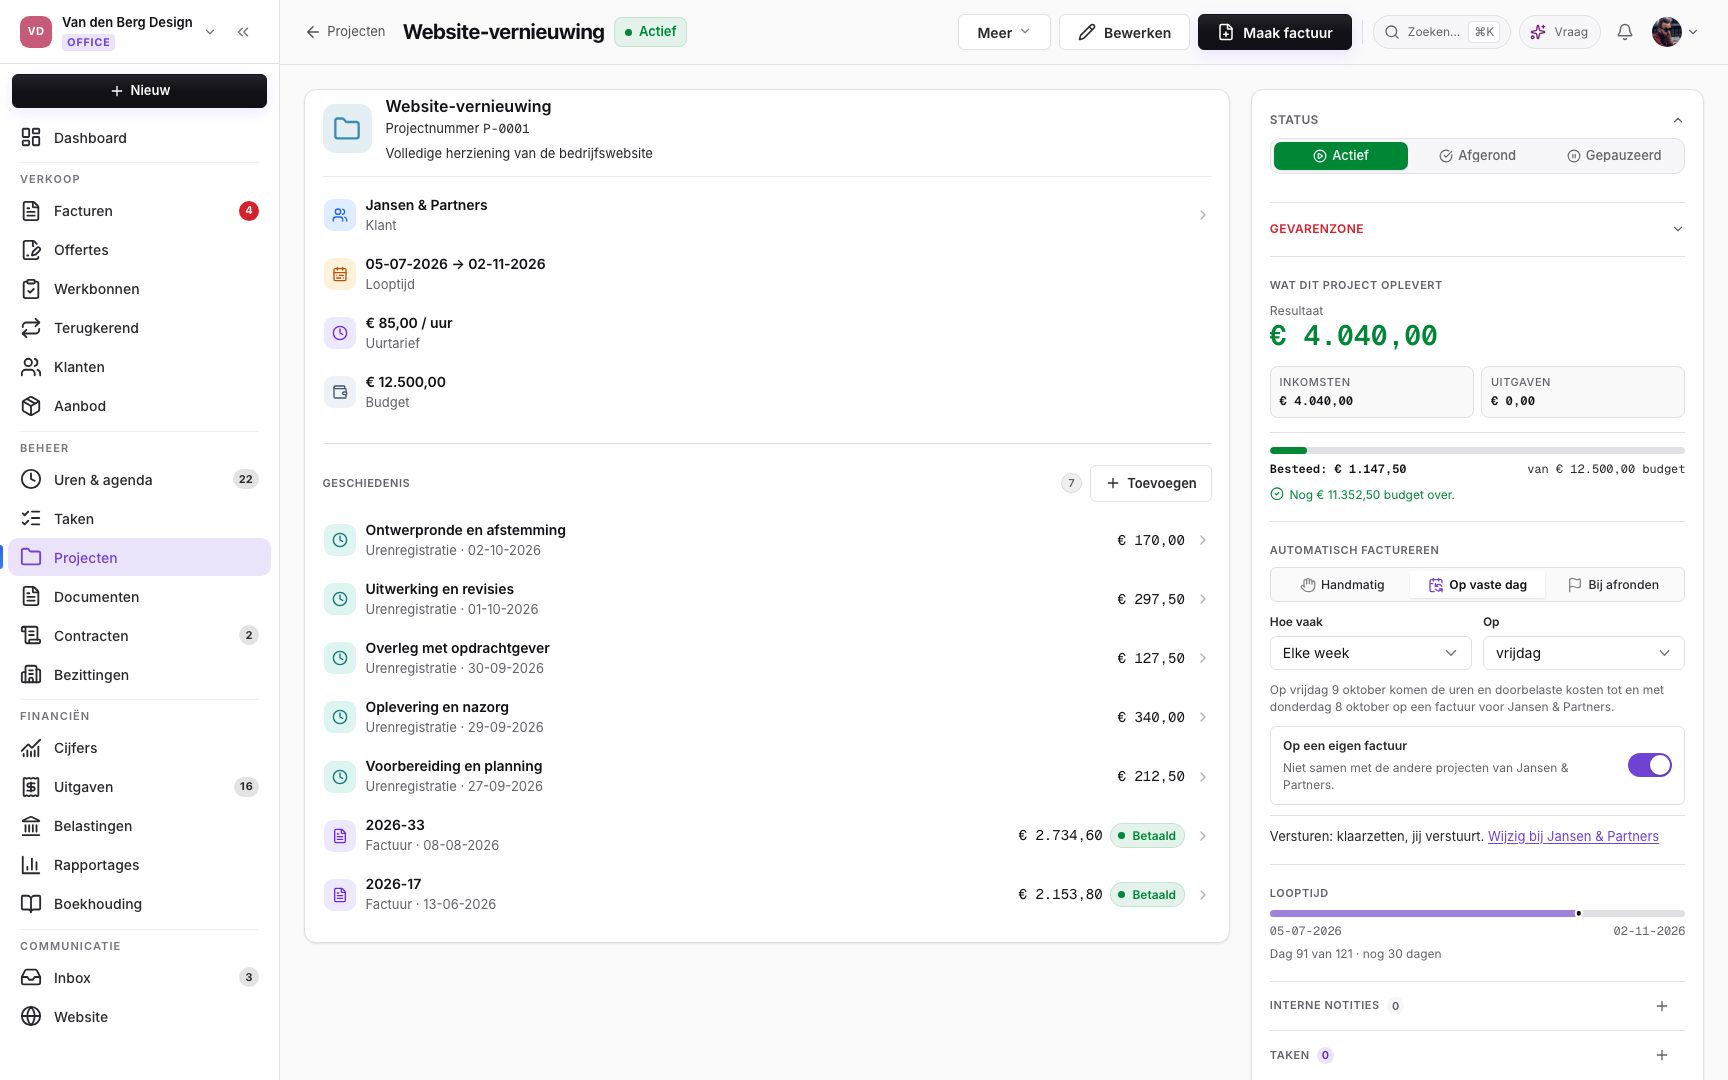
Task: Click the Klanten people icon
Action: click(x=31, y=367)
